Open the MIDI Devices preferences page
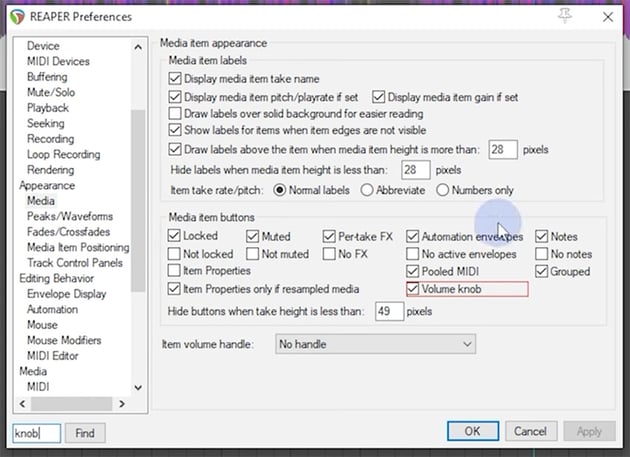The image size is (630, 457). click(58, 61)
